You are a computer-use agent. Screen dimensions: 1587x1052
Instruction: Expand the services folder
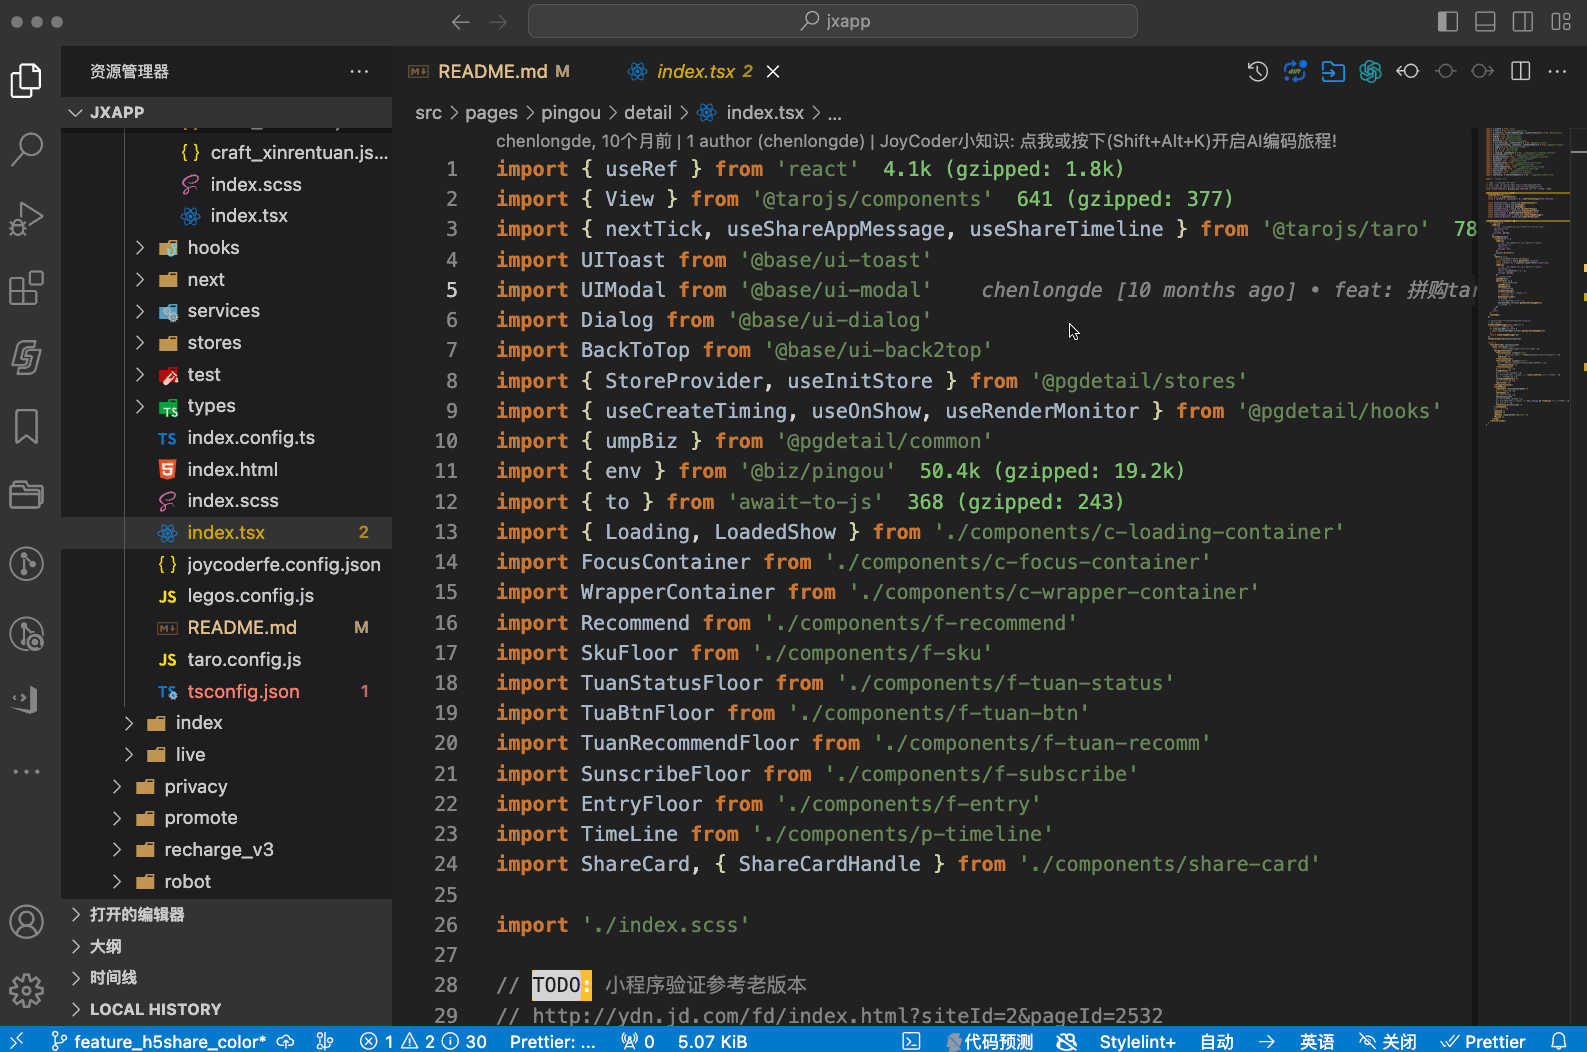227,311
